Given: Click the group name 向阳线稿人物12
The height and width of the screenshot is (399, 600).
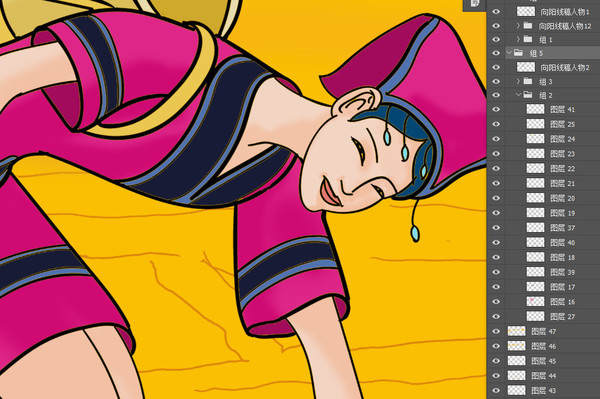Looking at the screenshot, I should pos(565,26).
